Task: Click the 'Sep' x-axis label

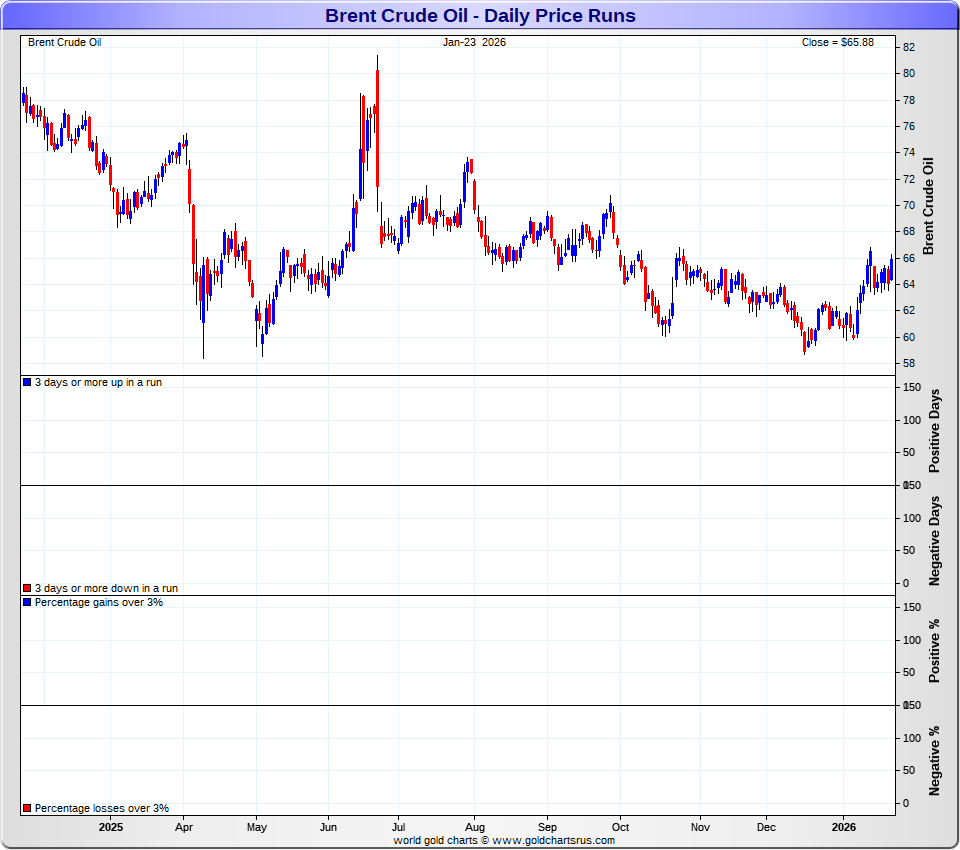Action: (x=547, y=827)
